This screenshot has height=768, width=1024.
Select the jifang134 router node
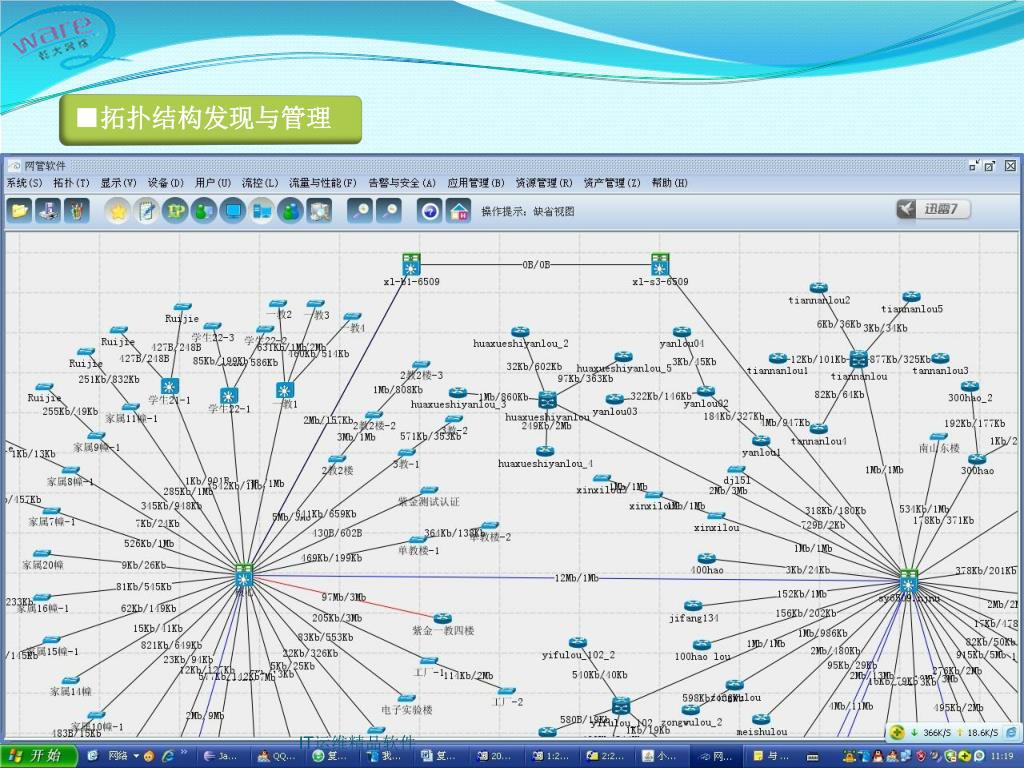[693, 605]
